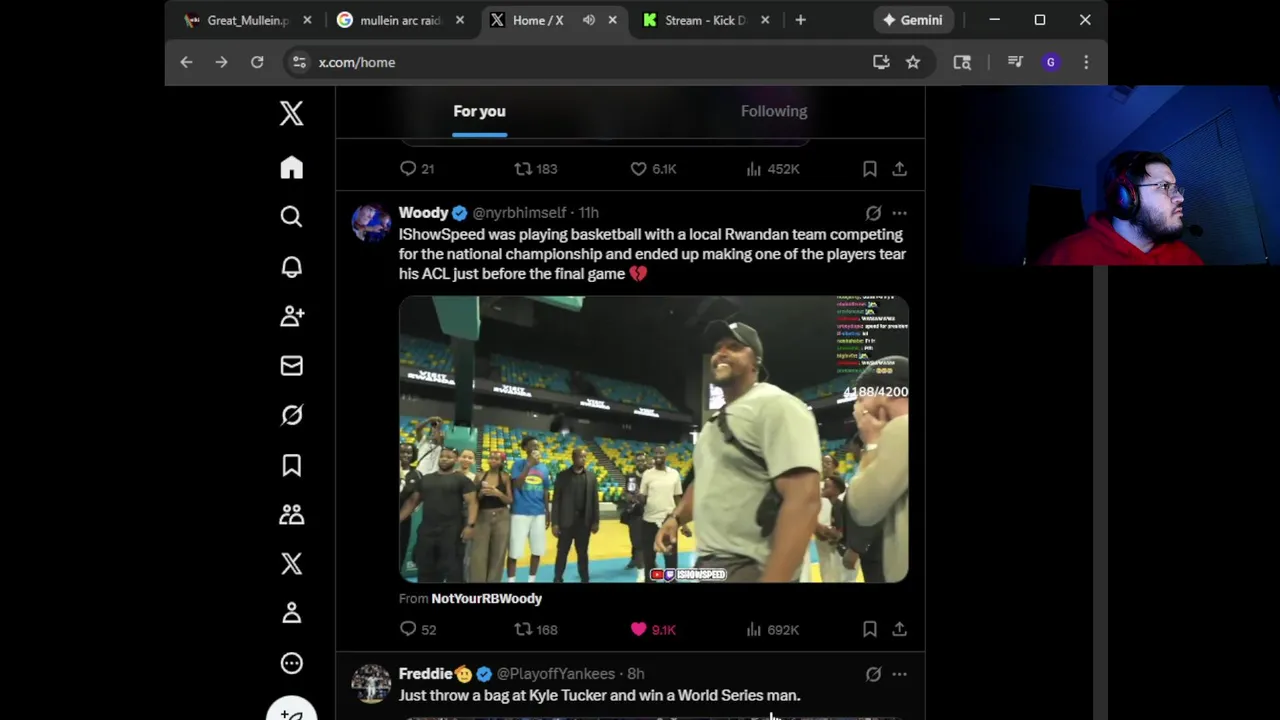
Task: Switch to the For you tab
Action: click(479, 111)
